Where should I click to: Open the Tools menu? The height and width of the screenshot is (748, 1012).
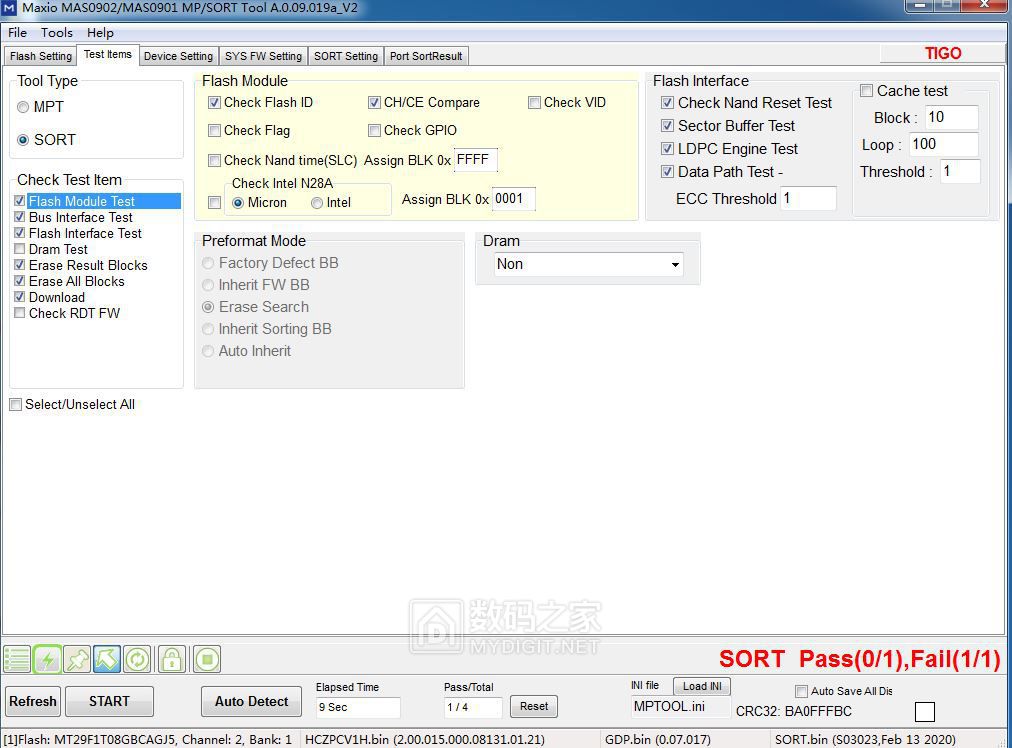click(x=57, y=32)
